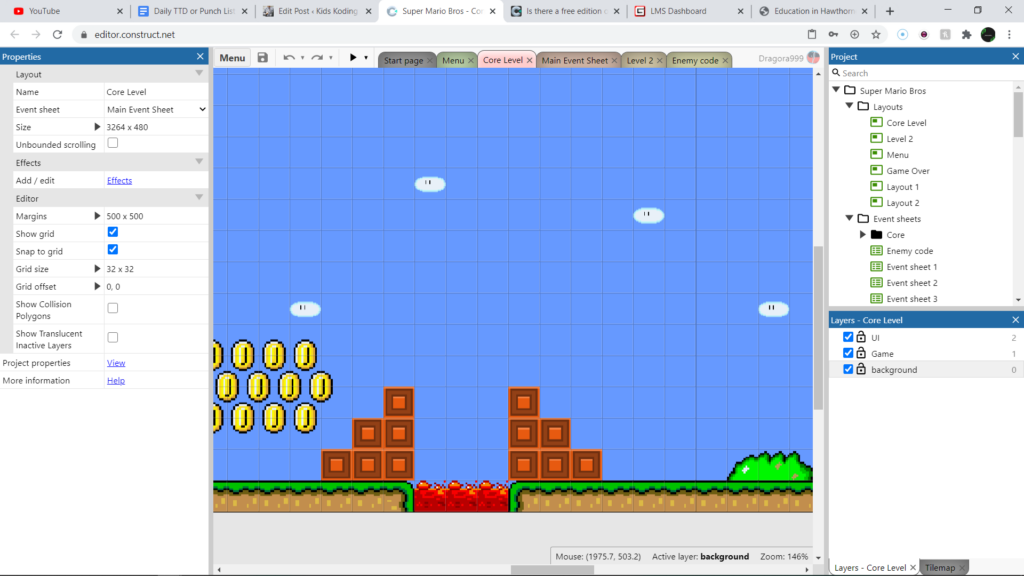The width and height of the screenshot is (1024, 576).
Task: Edit the layout Name field
Action: 156,92
